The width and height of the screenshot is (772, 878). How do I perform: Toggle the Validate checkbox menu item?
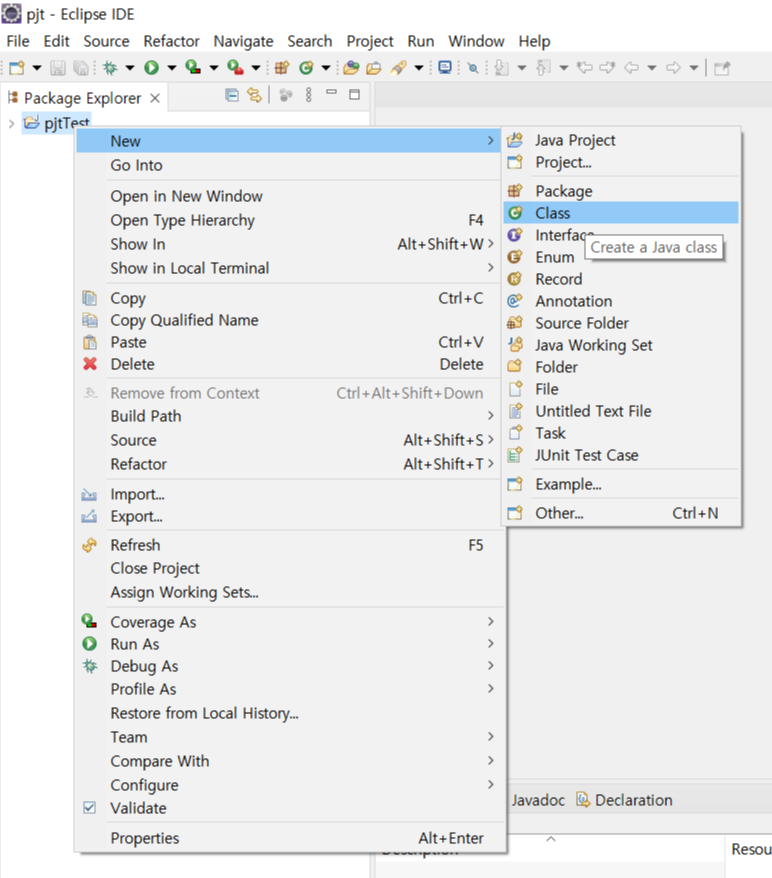pos(288,808)
